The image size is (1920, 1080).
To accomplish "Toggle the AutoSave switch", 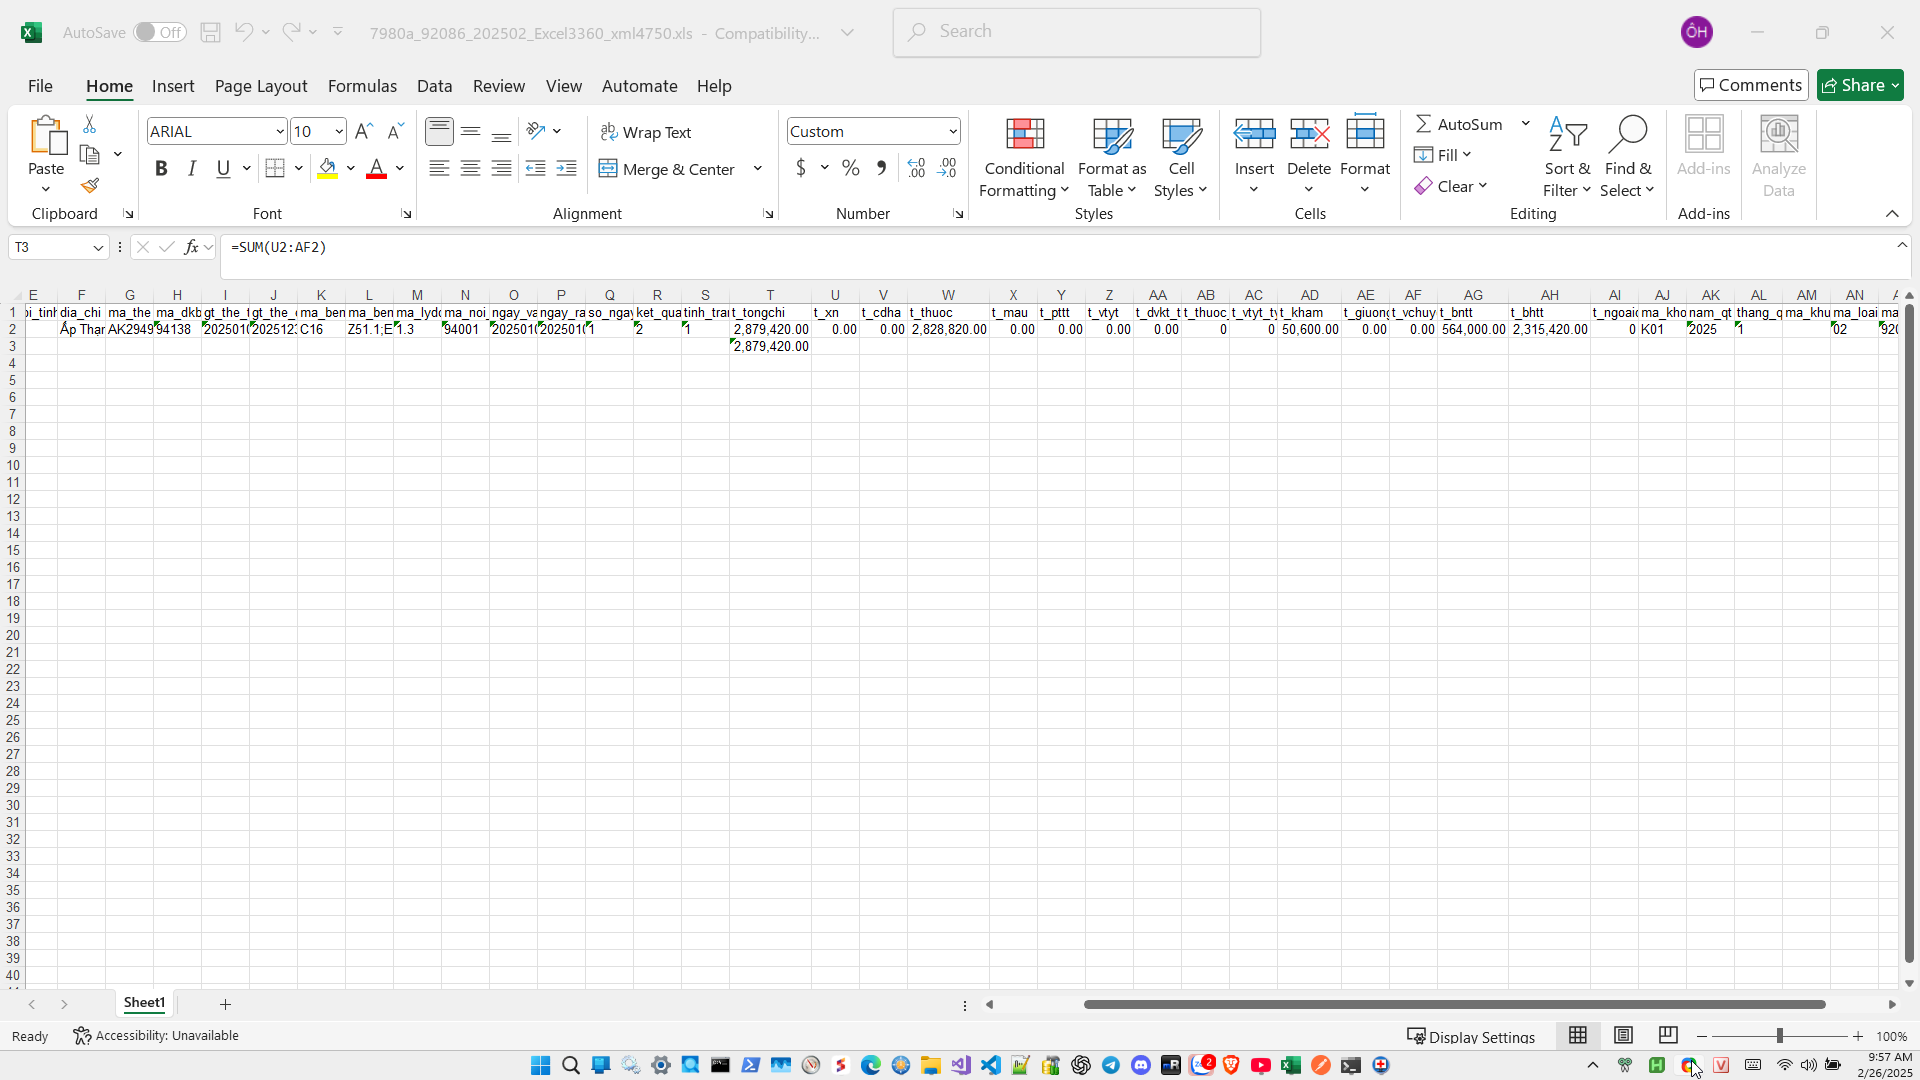I will (160, 32).
